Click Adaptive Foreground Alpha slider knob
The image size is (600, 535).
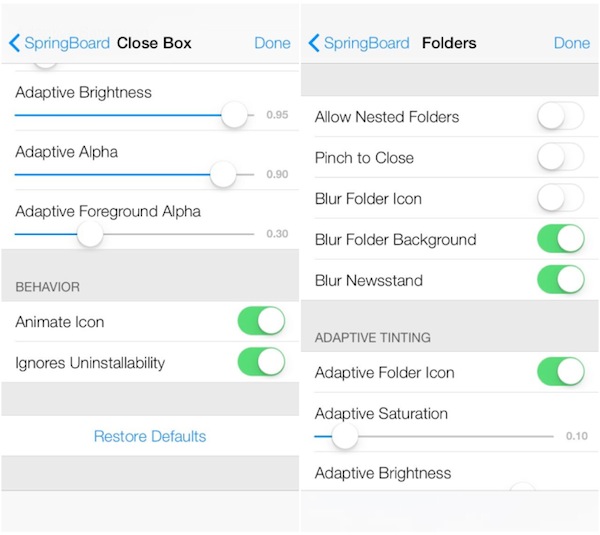(x=90, y=234)
